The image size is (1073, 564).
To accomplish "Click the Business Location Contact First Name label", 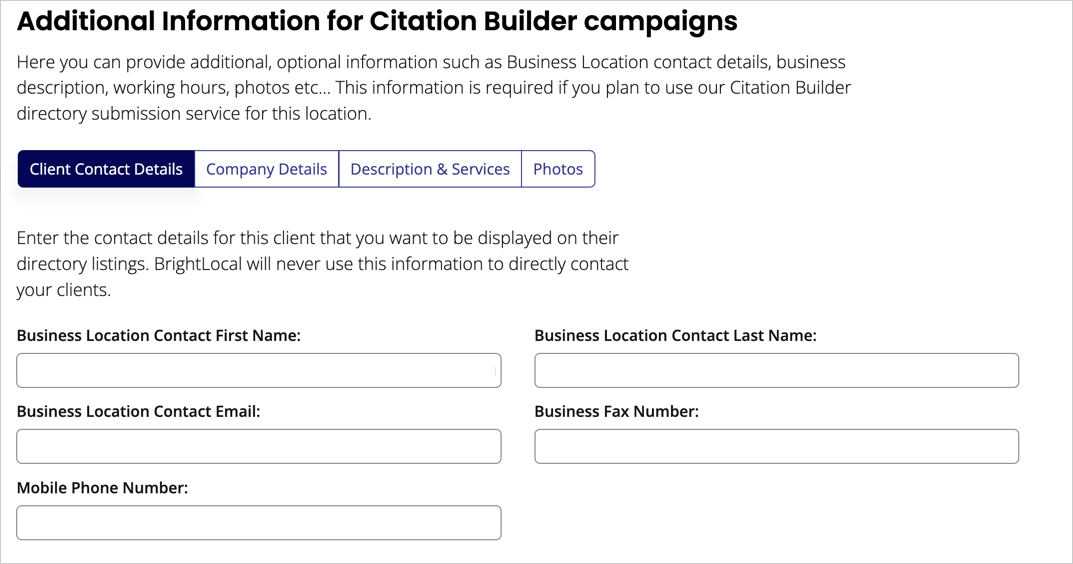I will click(159, 335).
